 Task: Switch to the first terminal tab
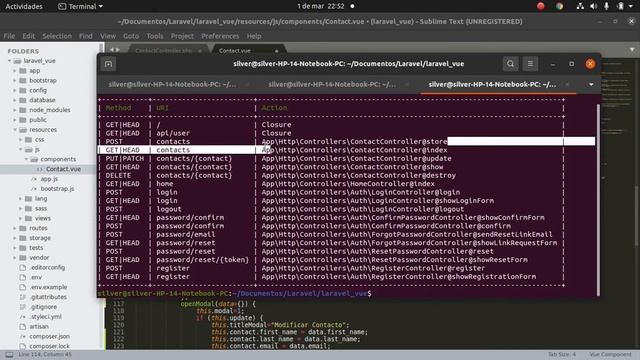(x=172, y=84)
